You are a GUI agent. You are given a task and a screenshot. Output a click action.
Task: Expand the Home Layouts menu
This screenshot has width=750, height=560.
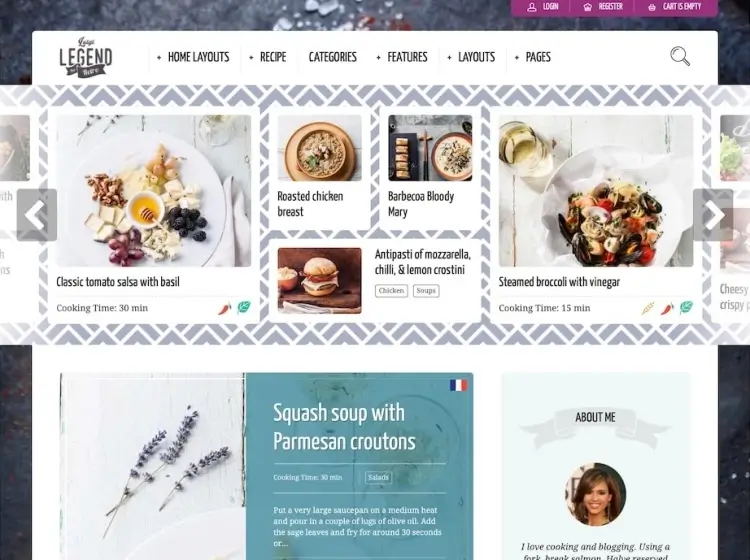[193, 57]
